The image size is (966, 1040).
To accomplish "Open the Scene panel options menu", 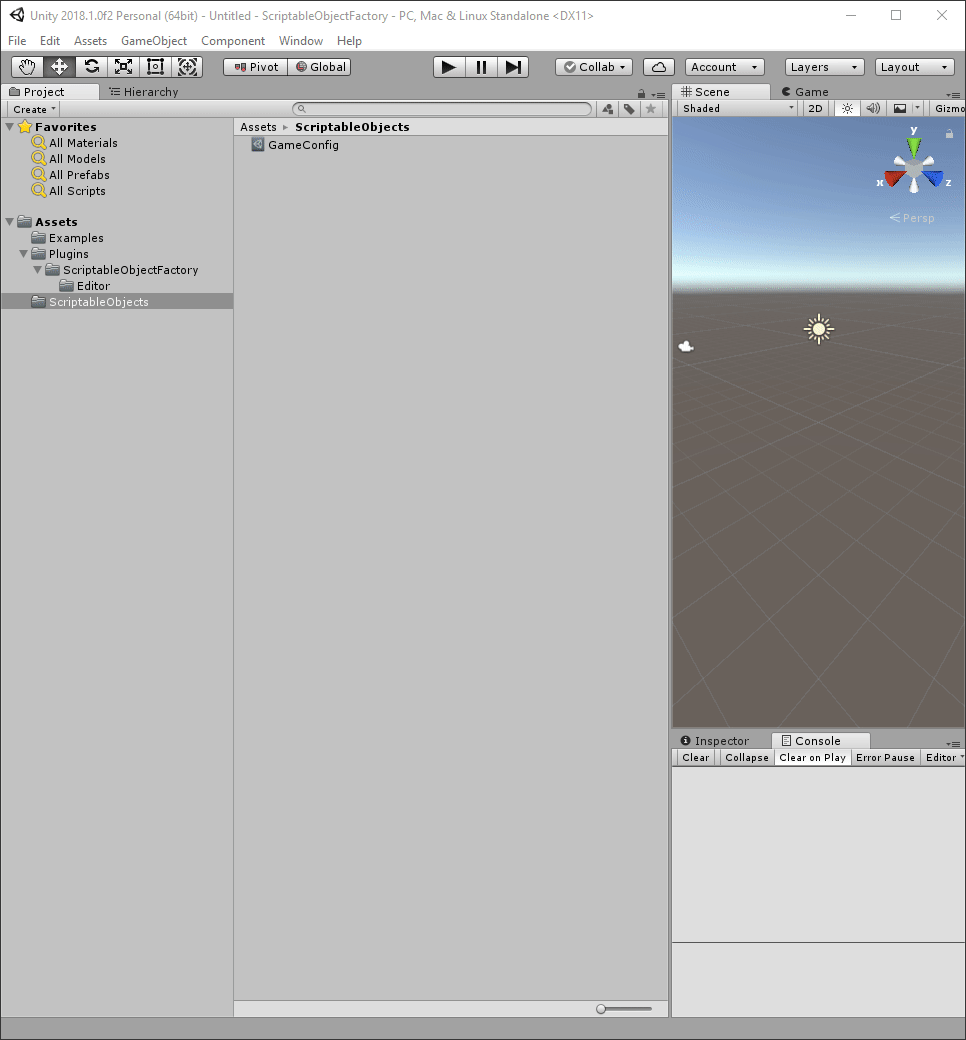I will tap(953, 94).
